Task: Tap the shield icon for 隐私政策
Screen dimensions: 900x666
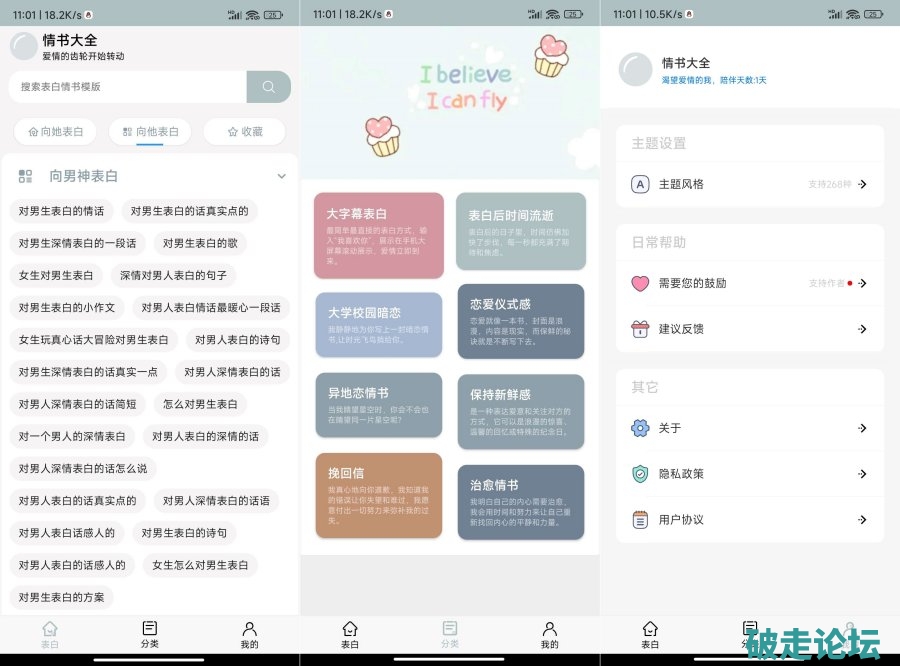Action: click(x=640, y=474)
